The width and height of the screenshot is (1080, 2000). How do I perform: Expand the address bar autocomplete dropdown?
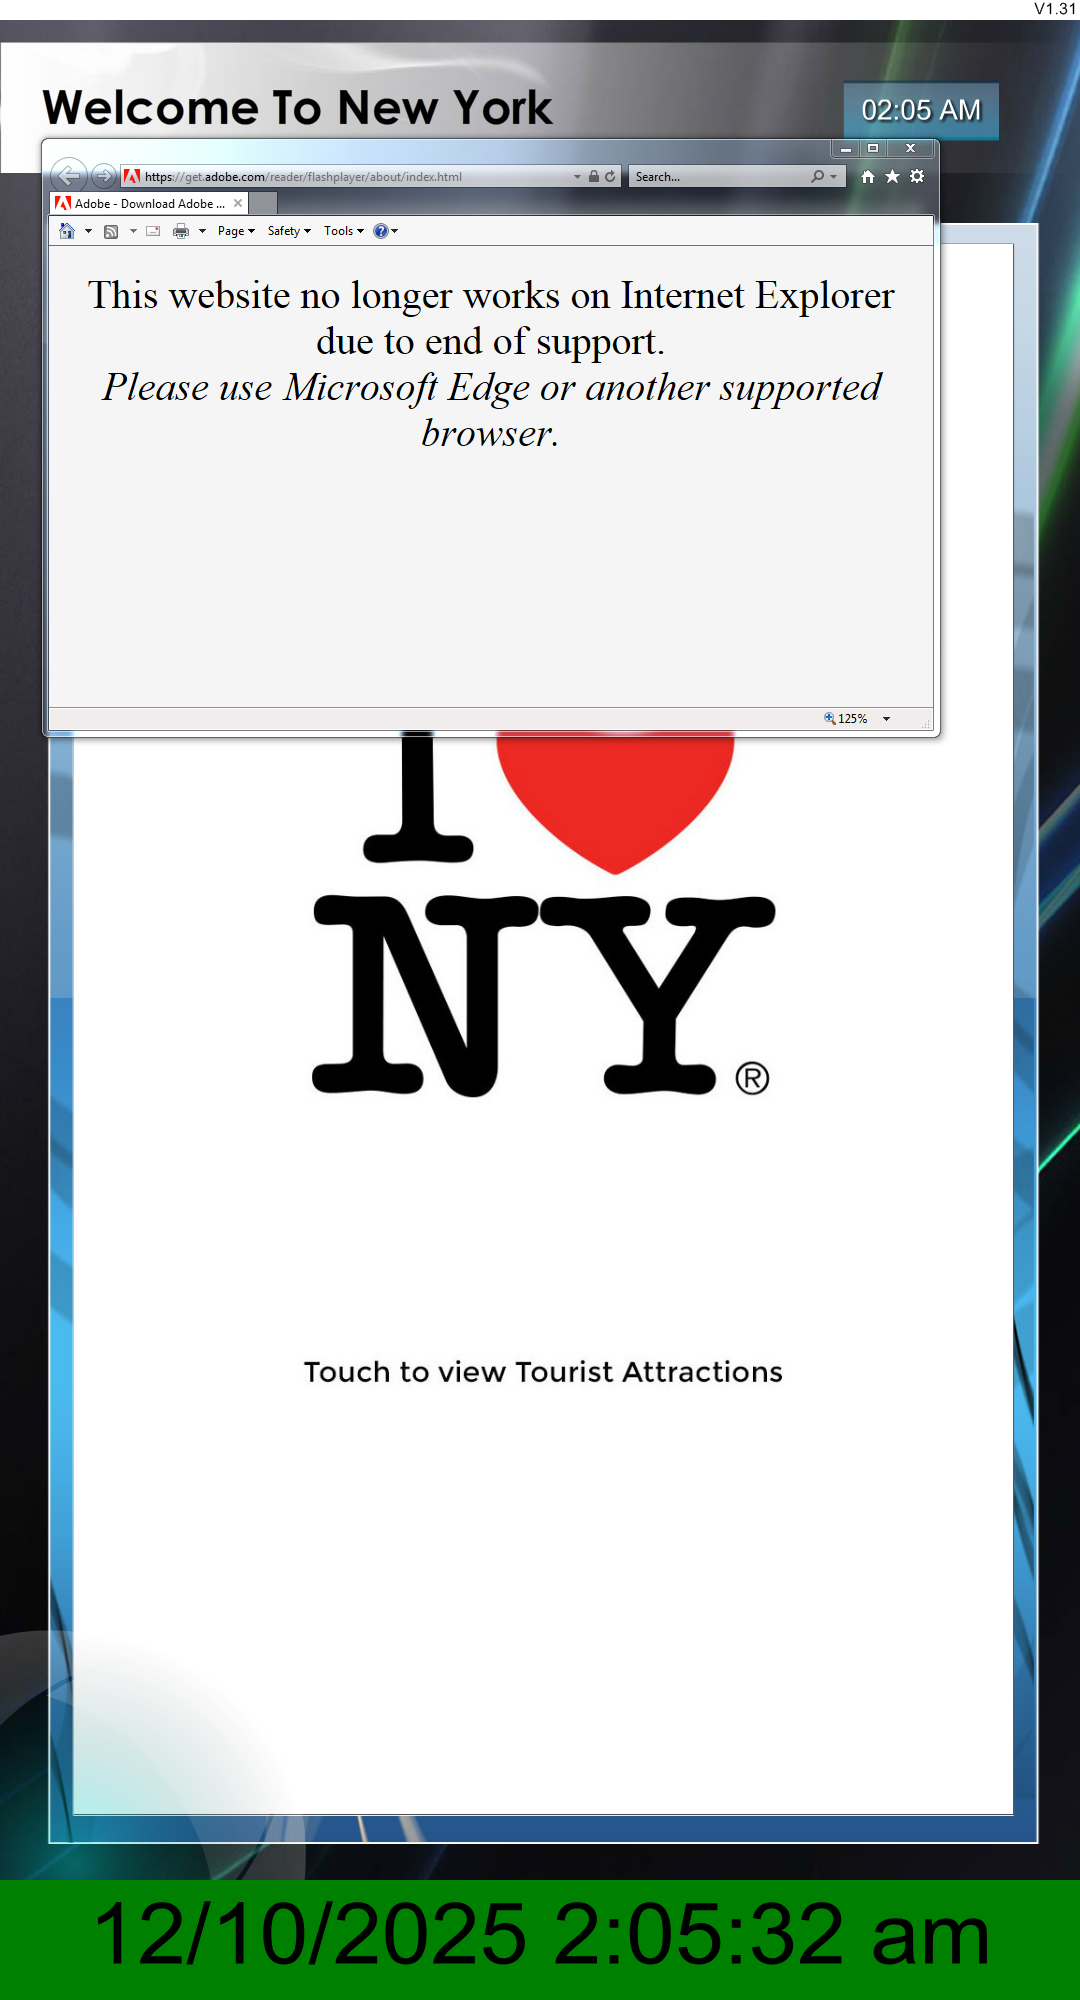coord(577,176)
